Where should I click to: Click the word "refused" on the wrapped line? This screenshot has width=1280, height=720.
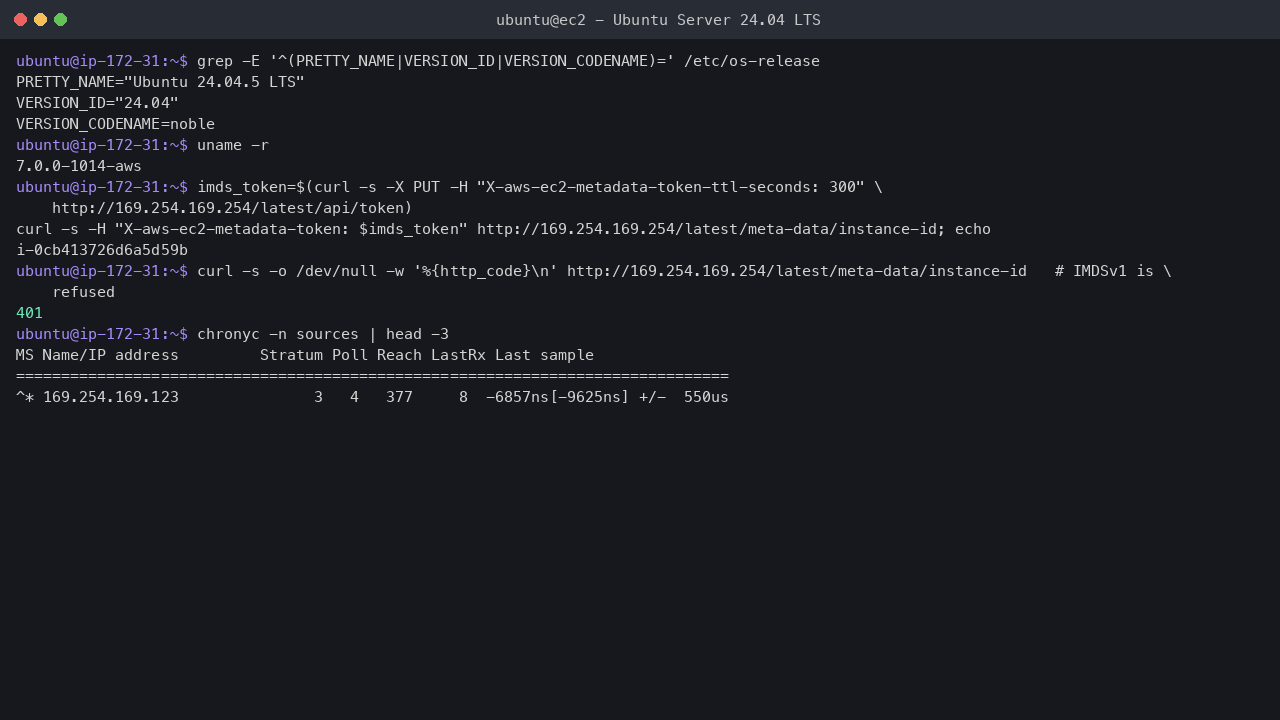(83, 292)
